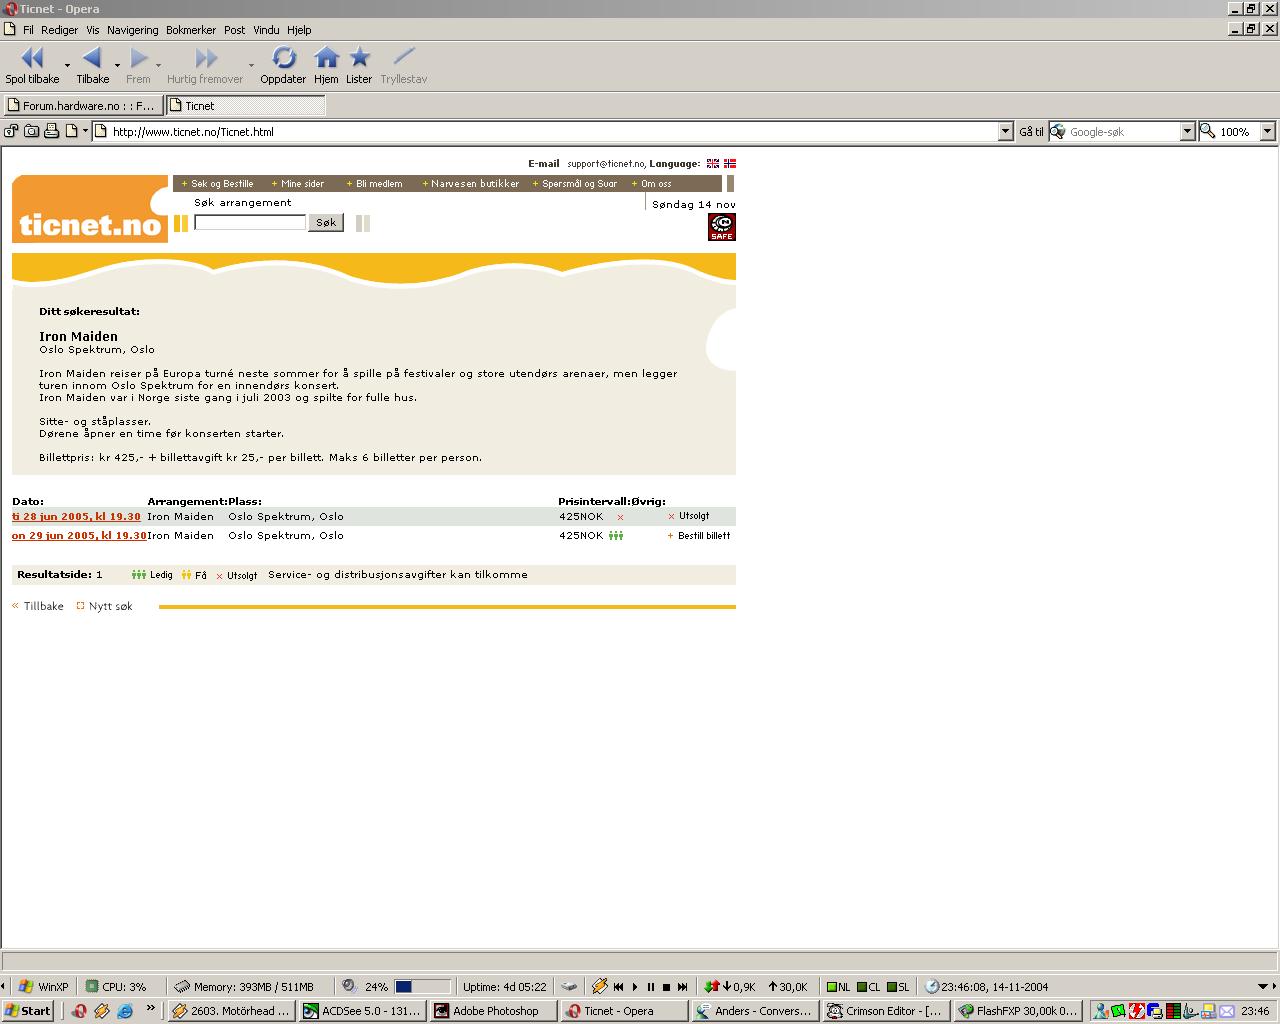Switch language with the British flag

(713, 163)
